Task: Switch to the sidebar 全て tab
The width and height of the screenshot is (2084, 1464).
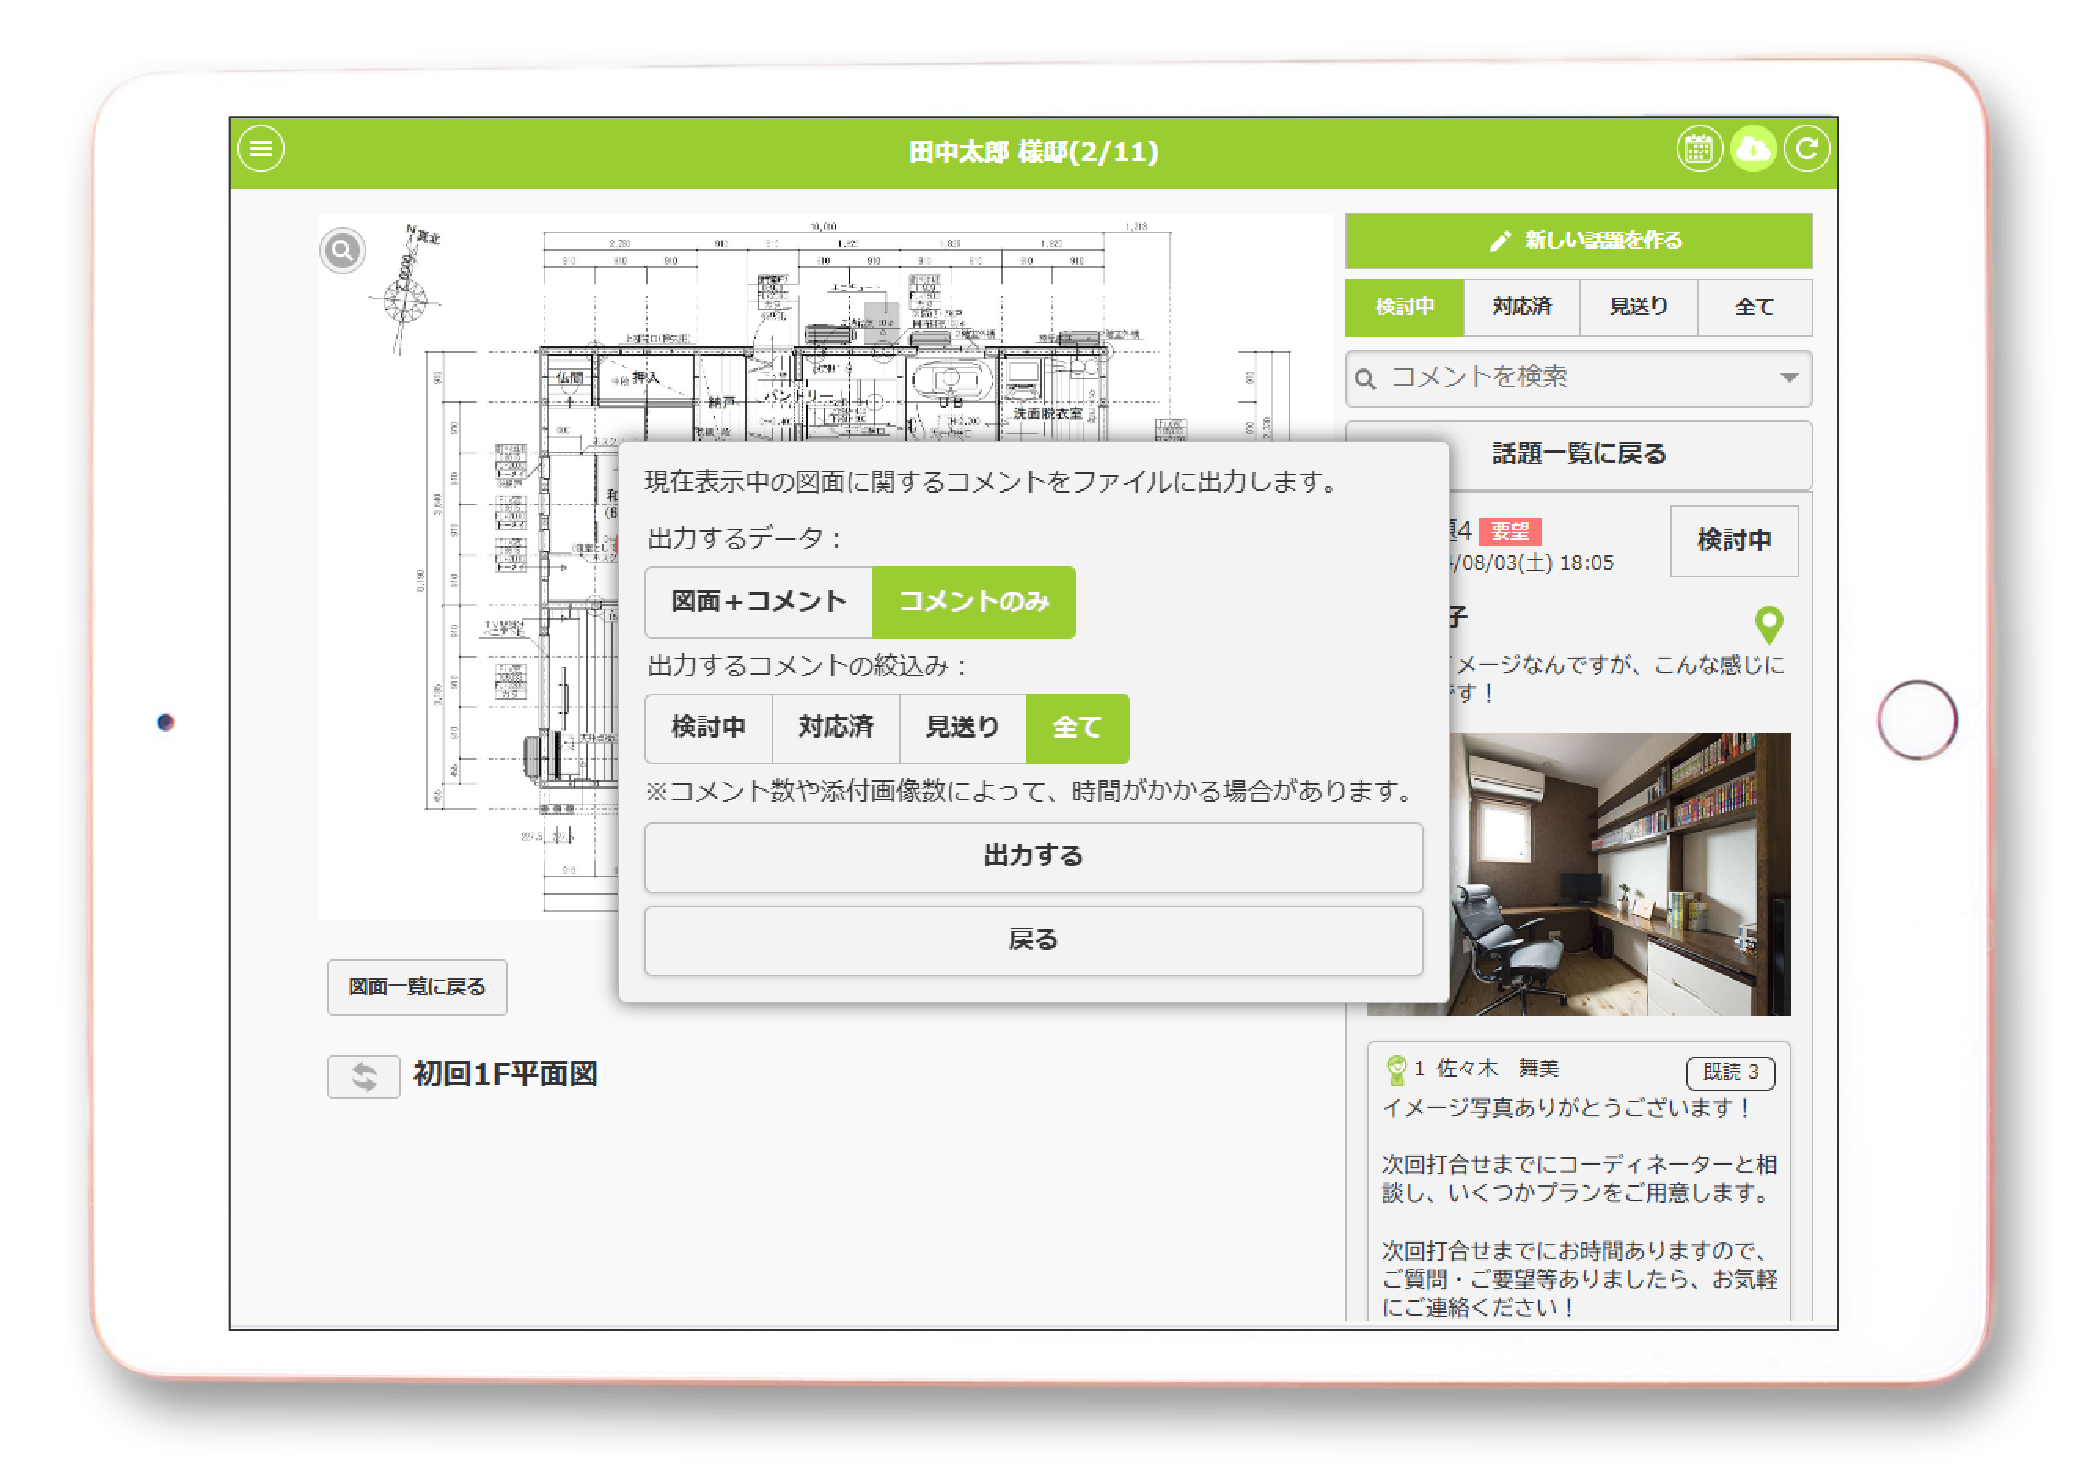Action: coord(1754,307)
